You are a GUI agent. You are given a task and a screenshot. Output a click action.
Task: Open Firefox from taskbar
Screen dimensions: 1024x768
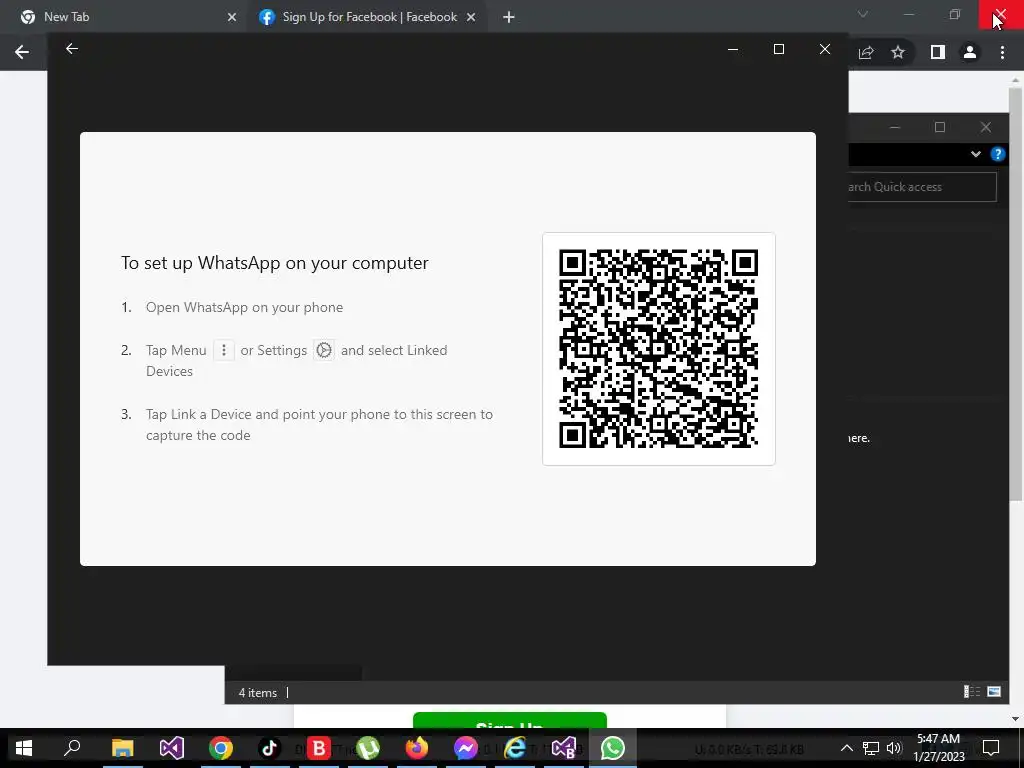coord(417,748)
